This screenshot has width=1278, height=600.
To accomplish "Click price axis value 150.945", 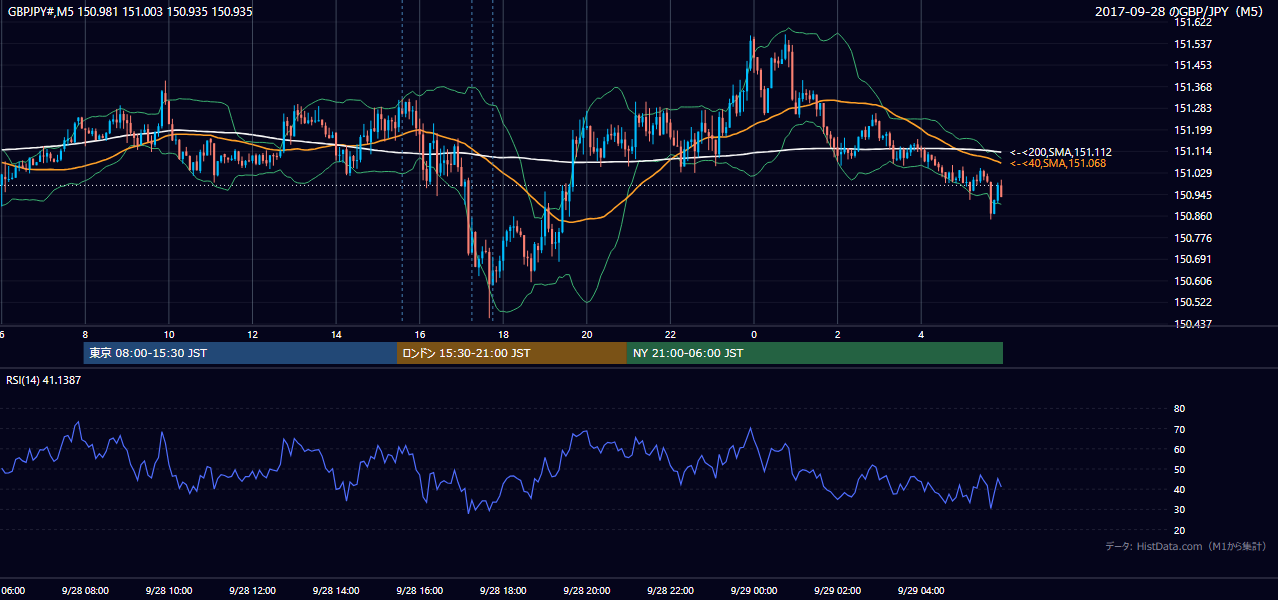I will tap(1192, 195).
